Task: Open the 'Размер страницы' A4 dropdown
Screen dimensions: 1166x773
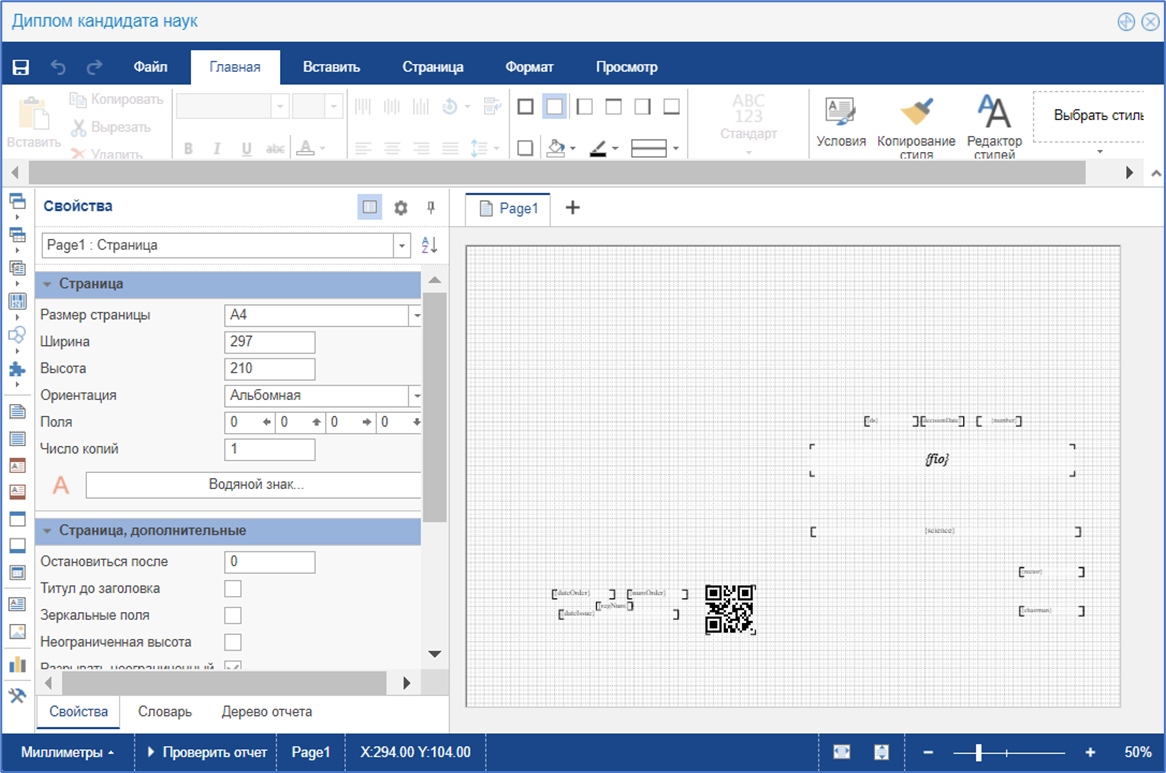Action: click(415, 316)
